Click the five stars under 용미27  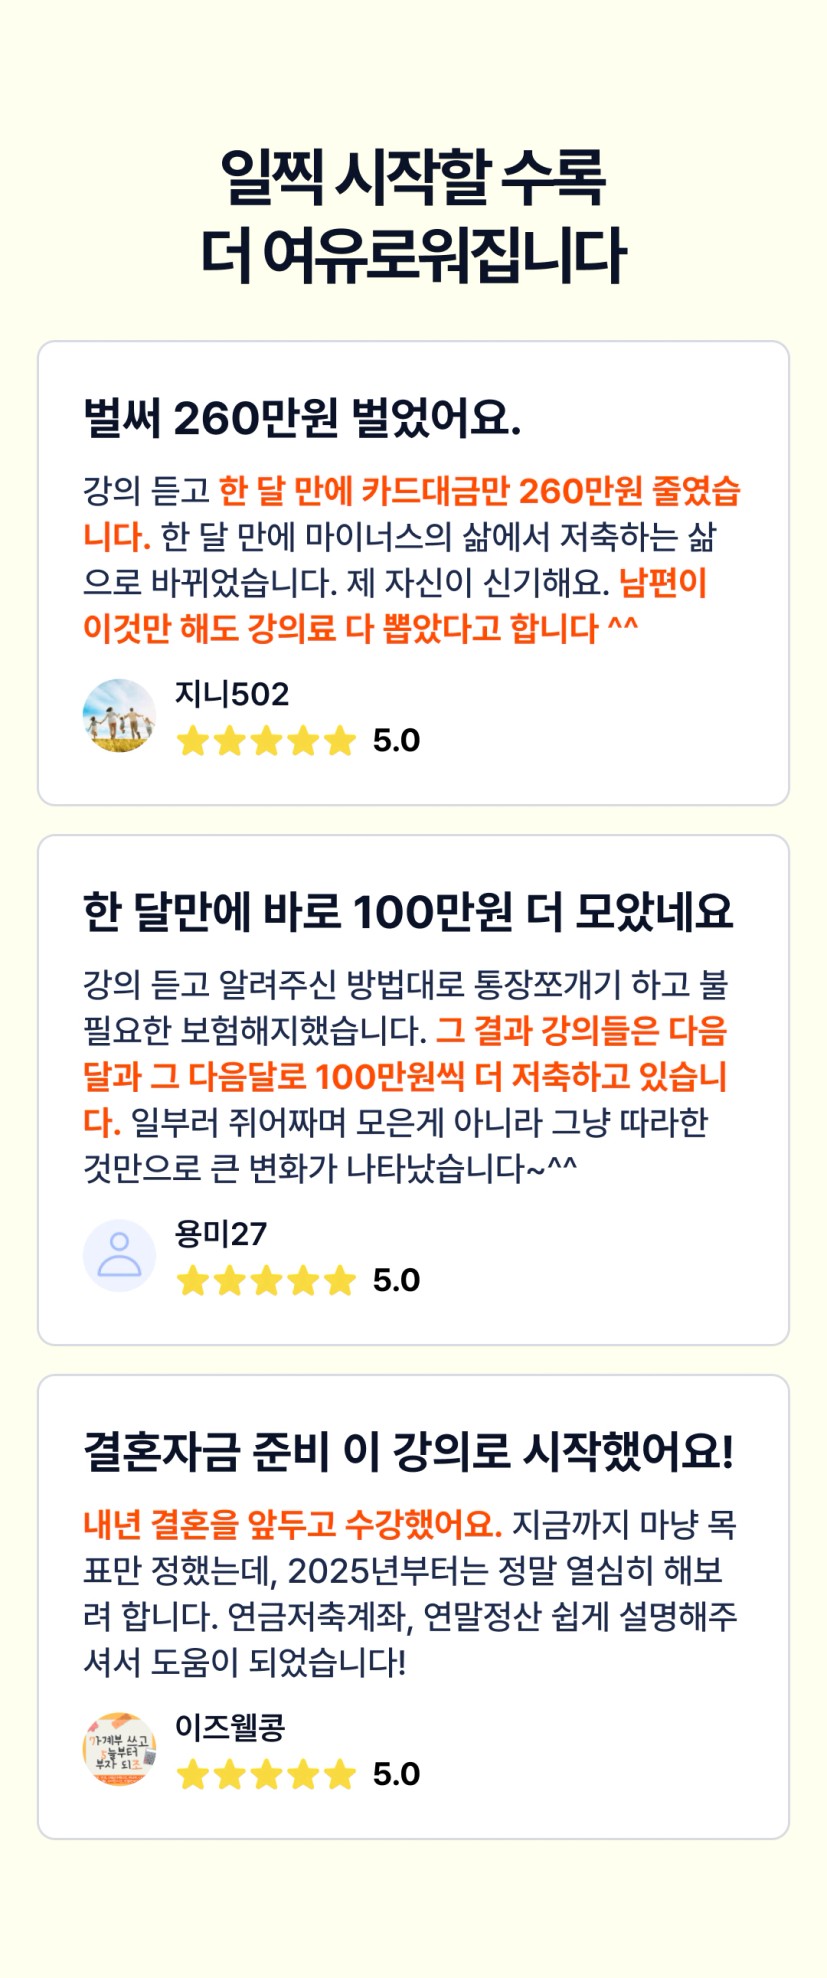point(266,1281)
